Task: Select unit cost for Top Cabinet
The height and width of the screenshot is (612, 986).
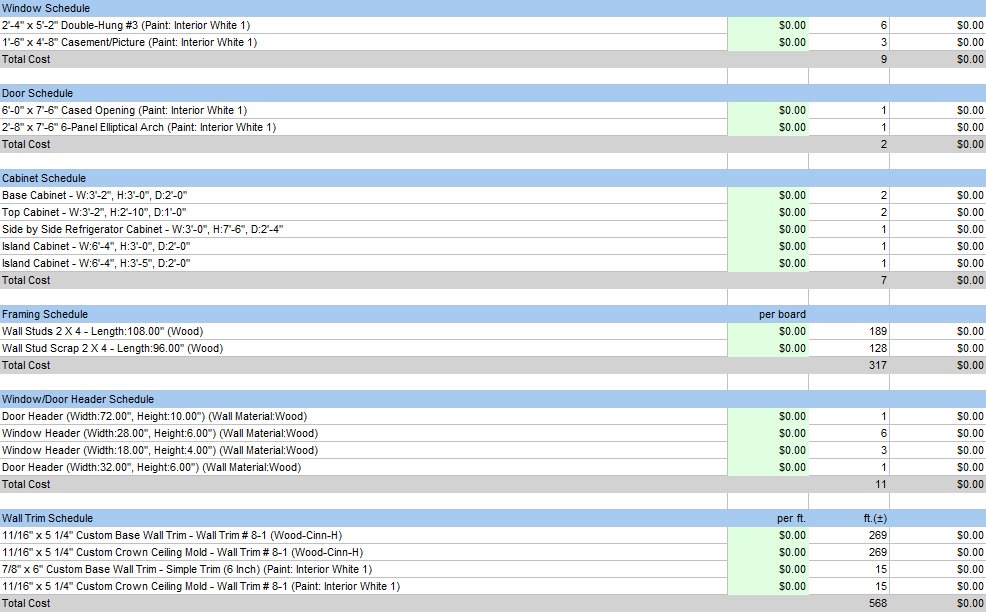Action: click(x=768, y=212)
